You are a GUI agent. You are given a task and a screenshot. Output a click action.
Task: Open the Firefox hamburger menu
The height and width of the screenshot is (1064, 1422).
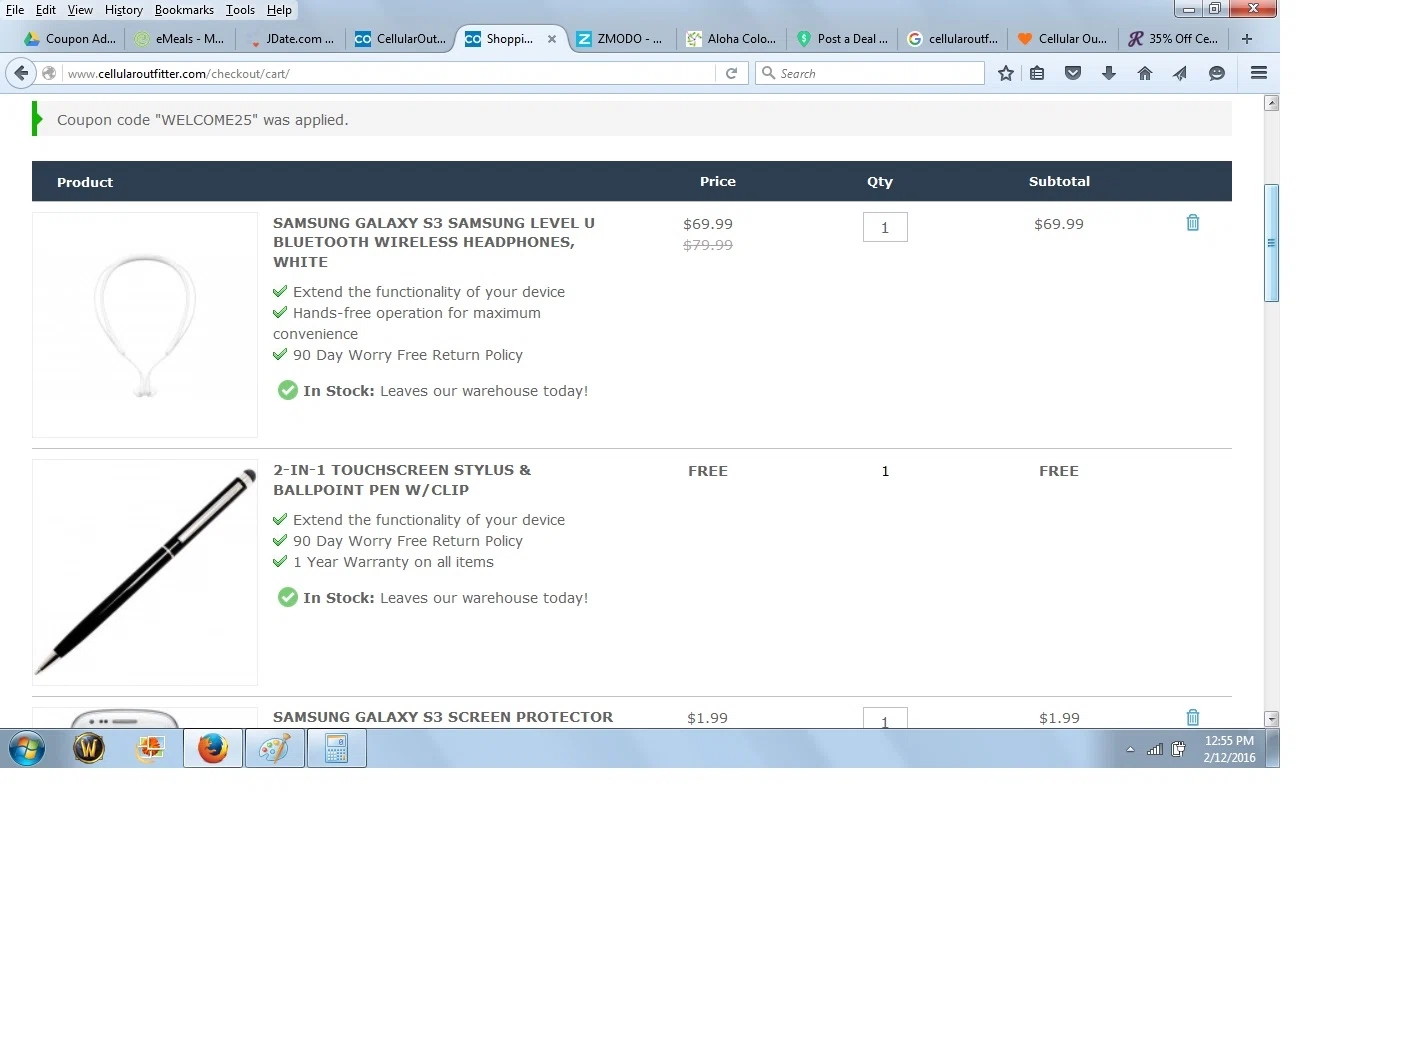tap(1259, 73)
